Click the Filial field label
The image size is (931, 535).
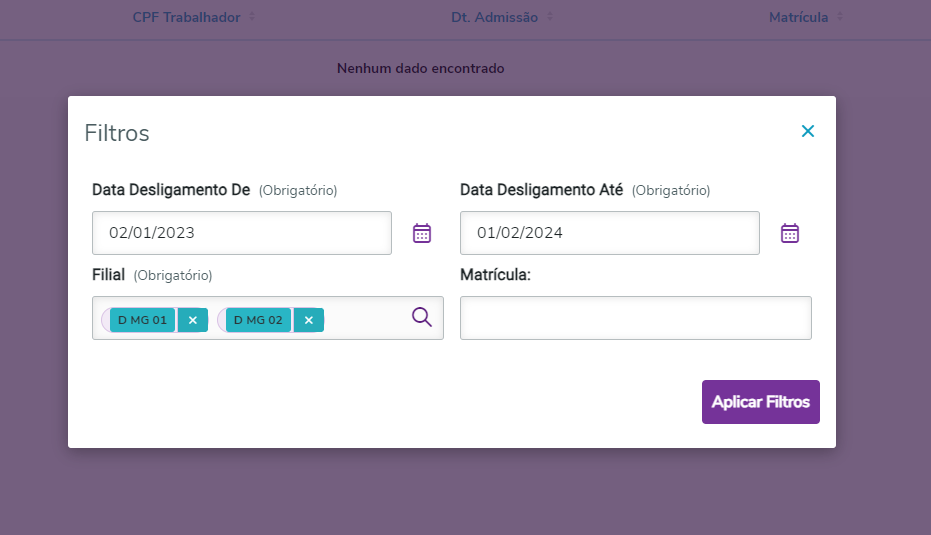(x=110, y=274)
